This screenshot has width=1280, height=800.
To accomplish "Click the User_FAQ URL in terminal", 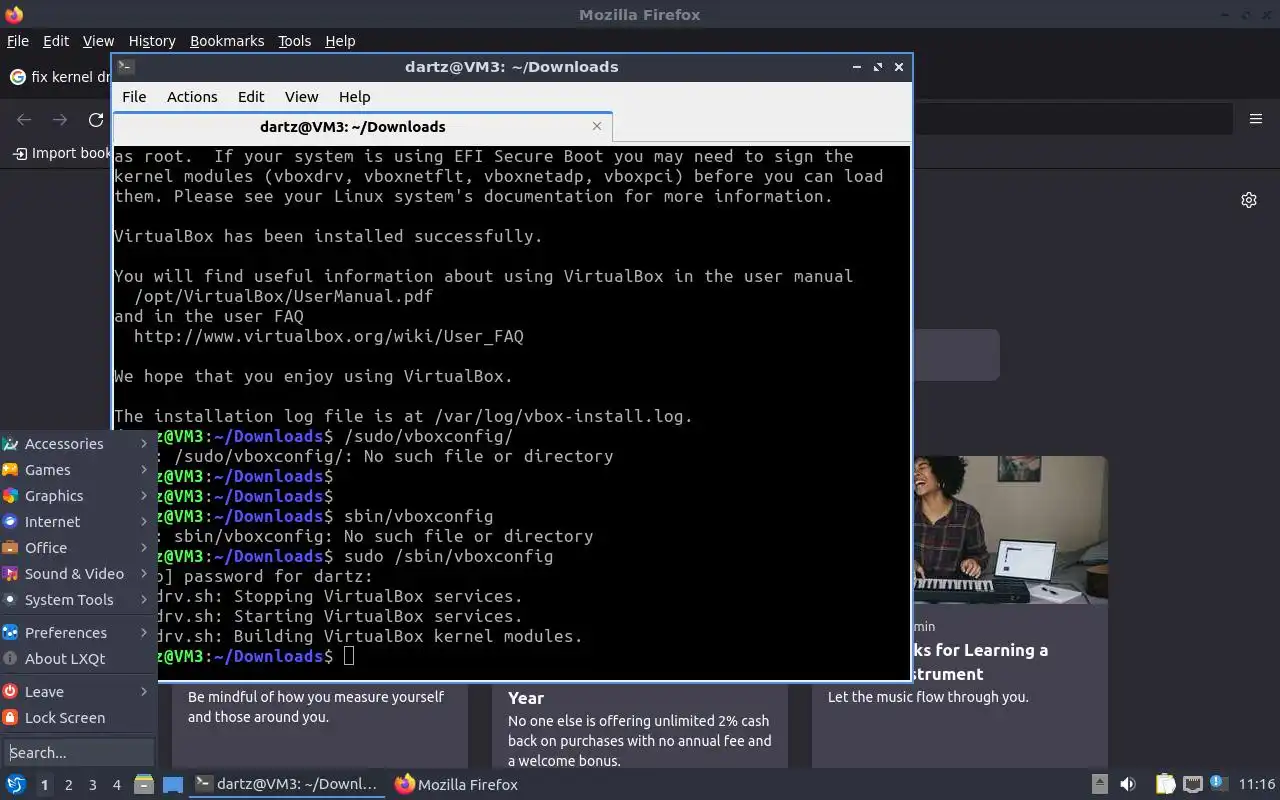I will tap(329, 336).
